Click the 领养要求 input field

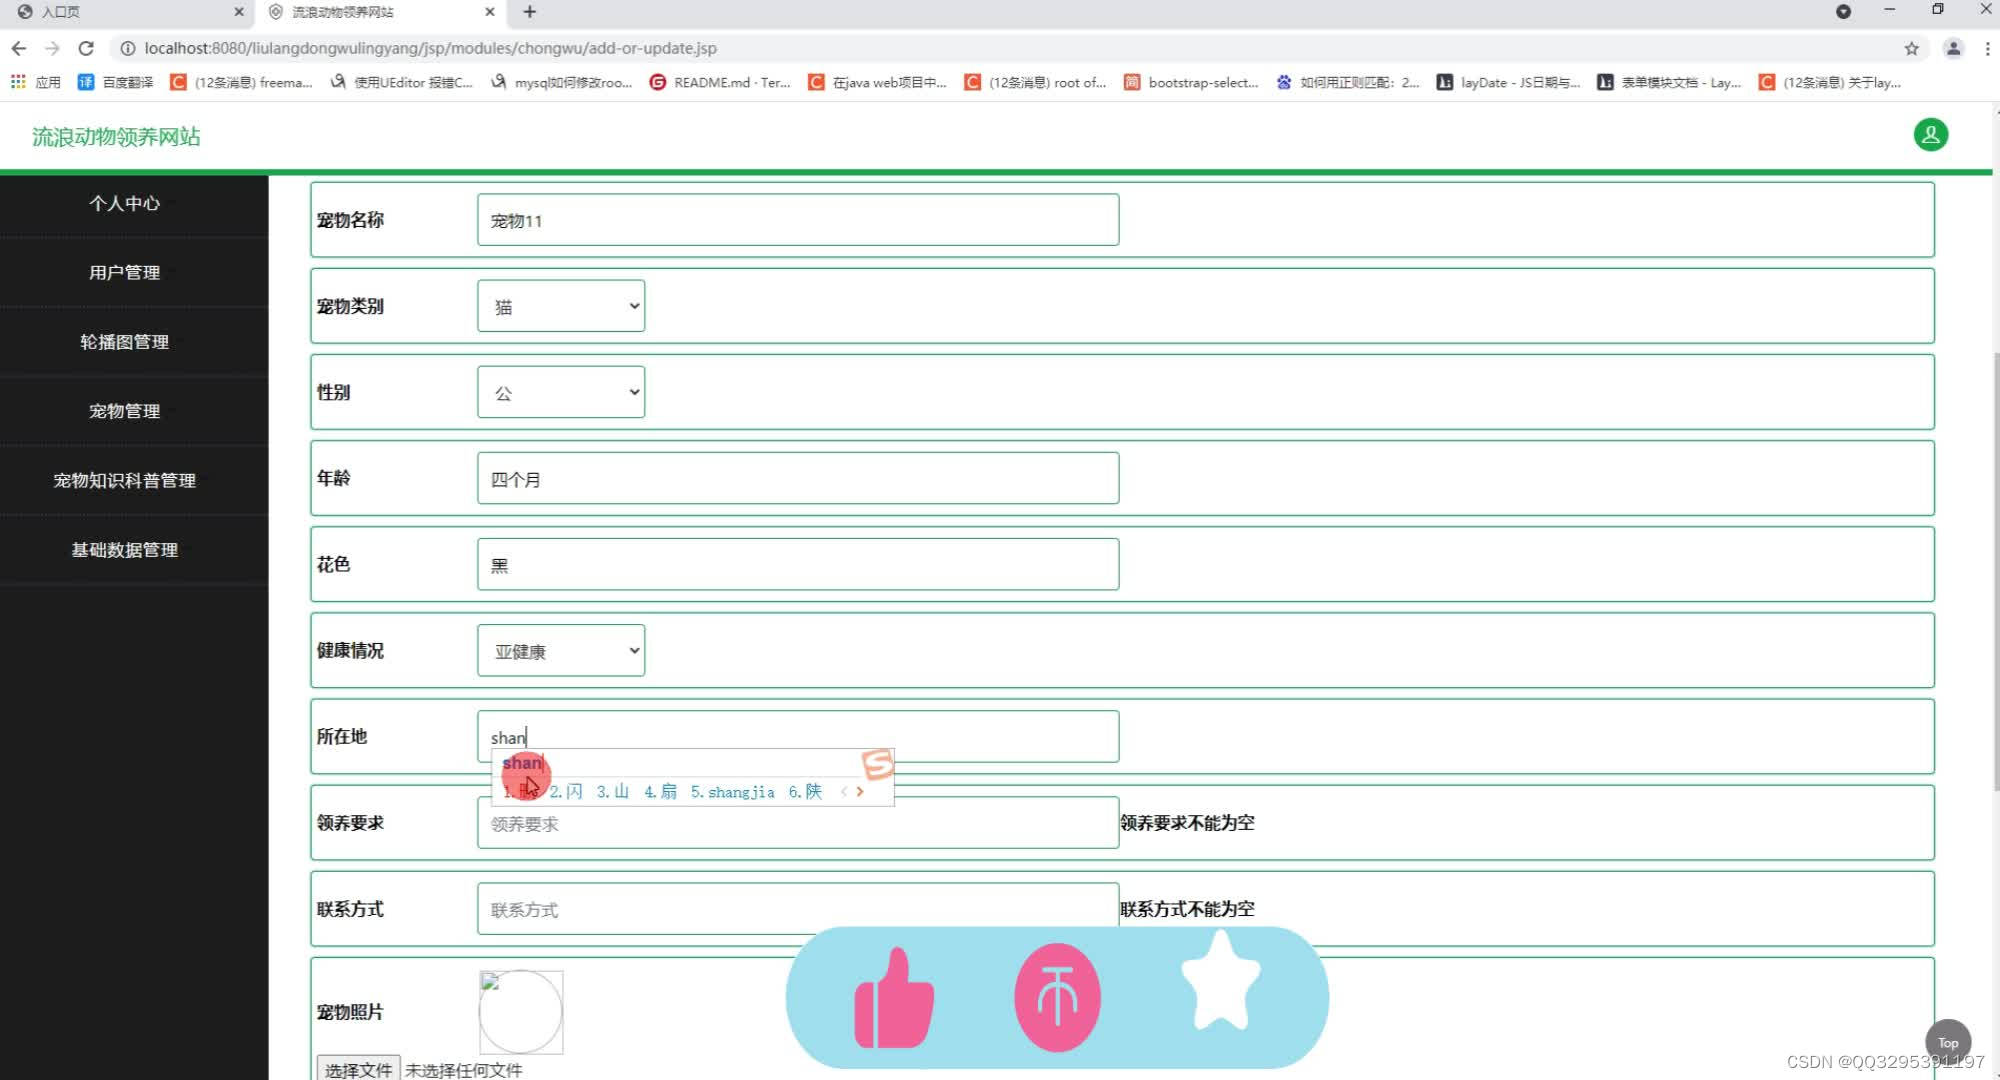[x=798, y=823]
